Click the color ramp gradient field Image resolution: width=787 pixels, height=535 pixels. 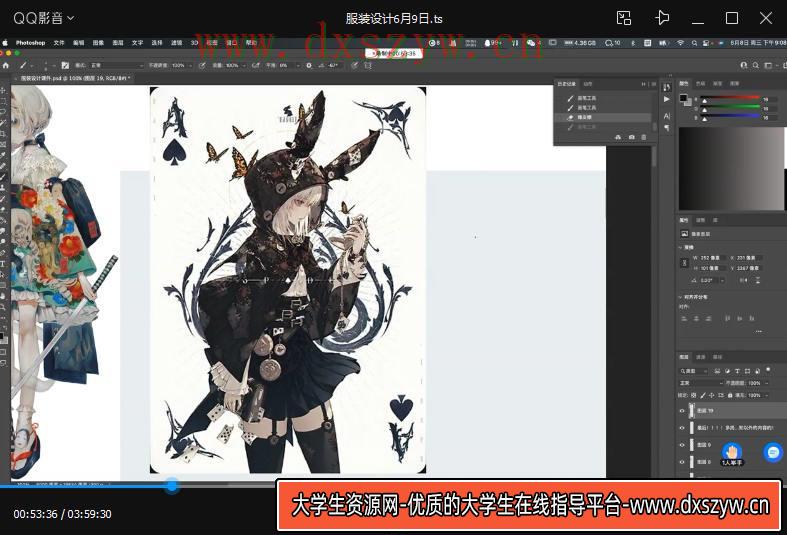tap(731, 168)
